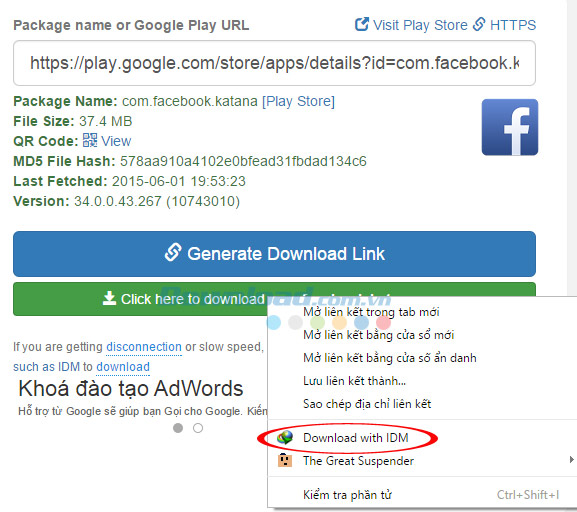Viewport: 577px width, 512px height.
Task: Click the link icon on Generate Download Link button
Action: point(173,253)
